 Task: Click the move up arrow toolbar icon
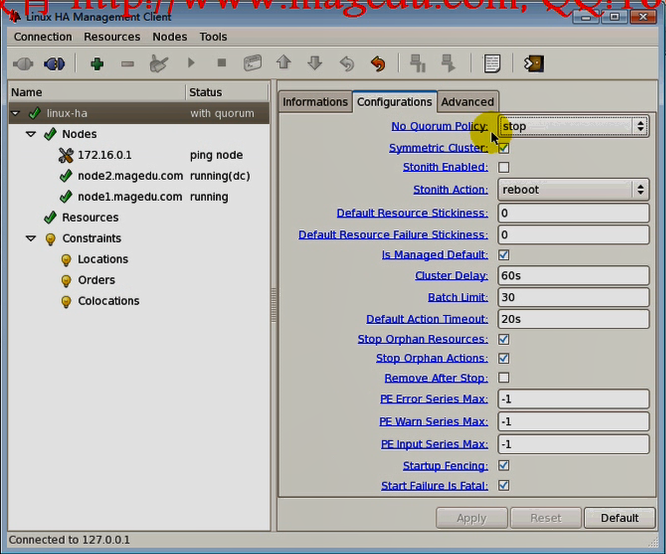click(x=283, y=64)
